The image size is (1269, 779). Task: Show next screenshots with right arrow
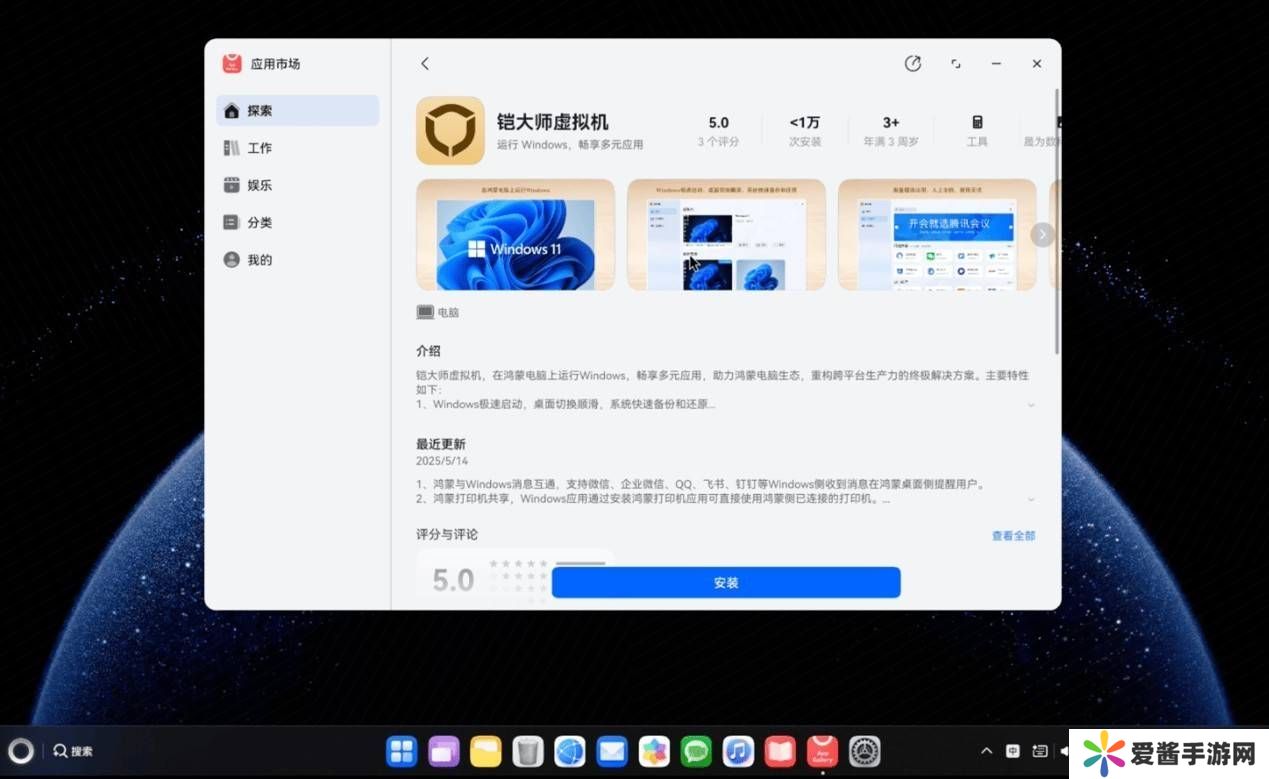pos(1043,234)
